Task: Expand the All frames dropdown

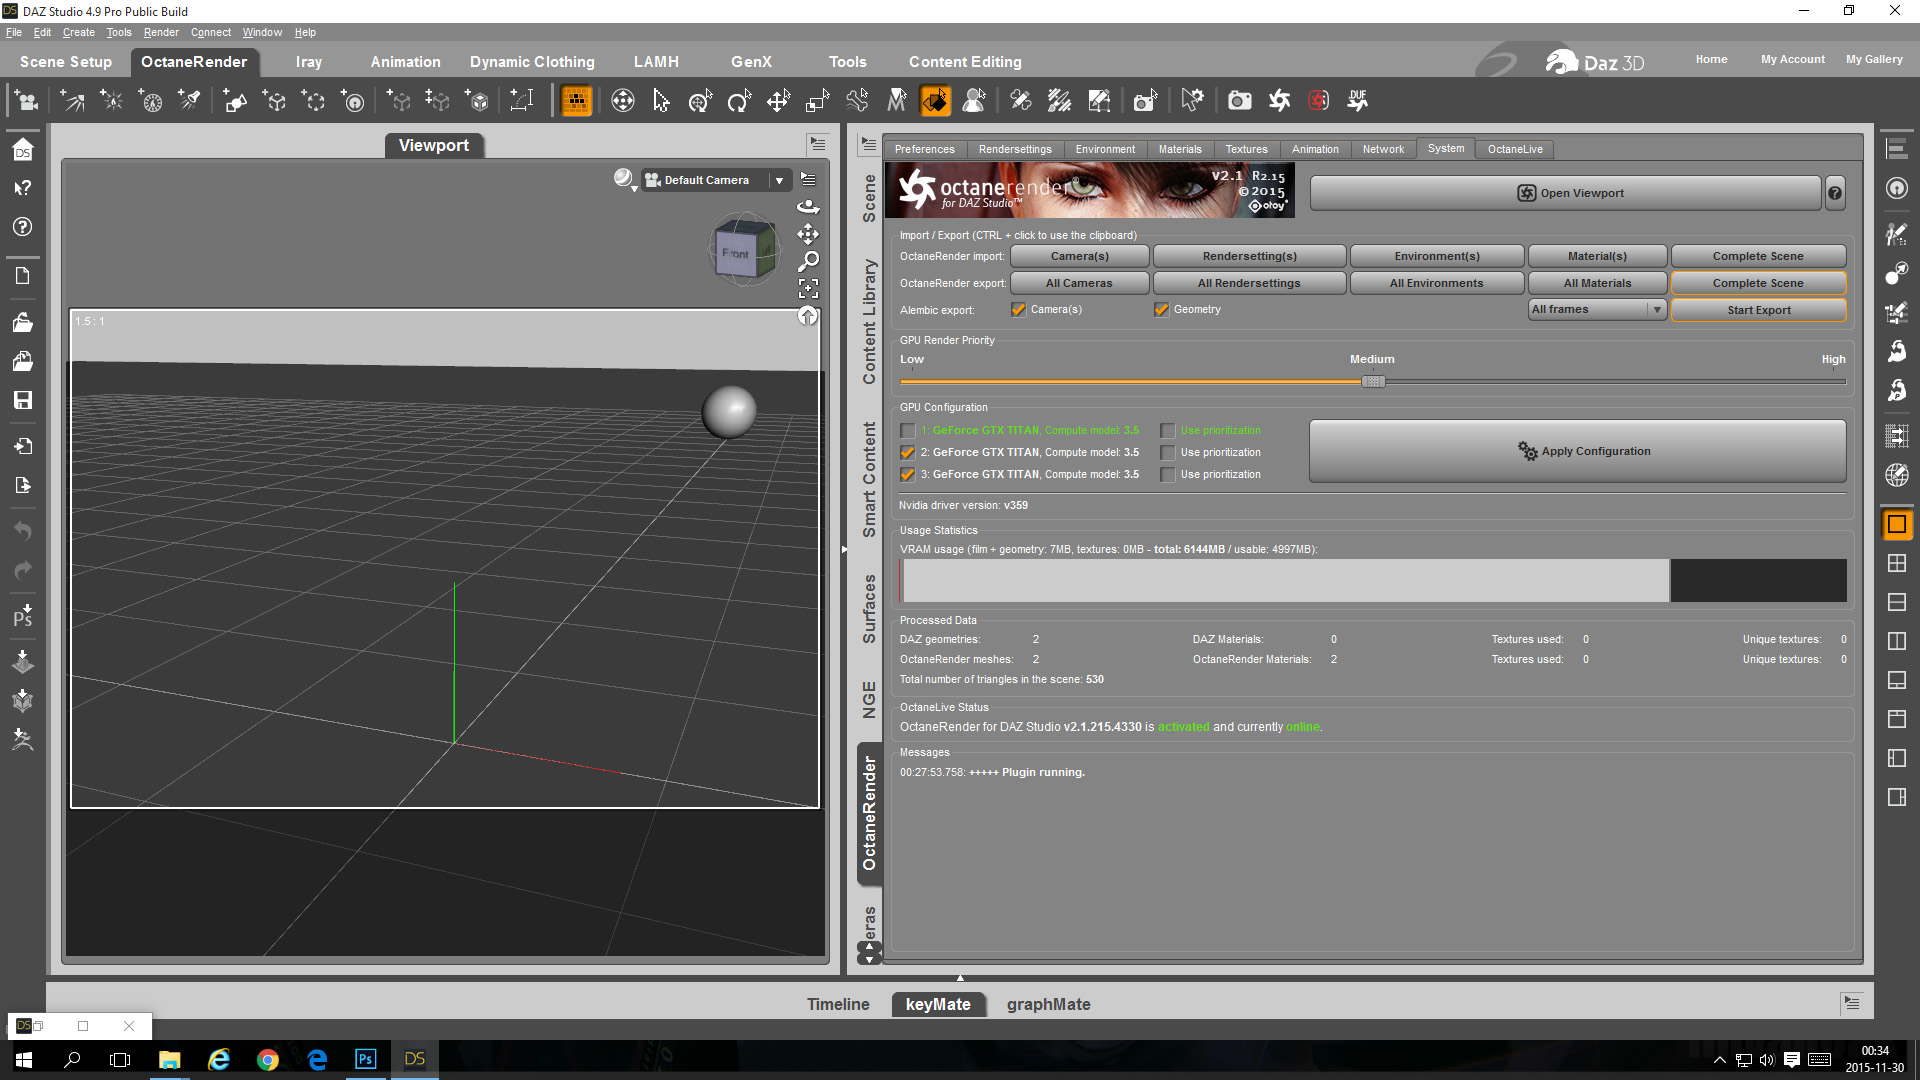Action: (x=1657, y=310)
